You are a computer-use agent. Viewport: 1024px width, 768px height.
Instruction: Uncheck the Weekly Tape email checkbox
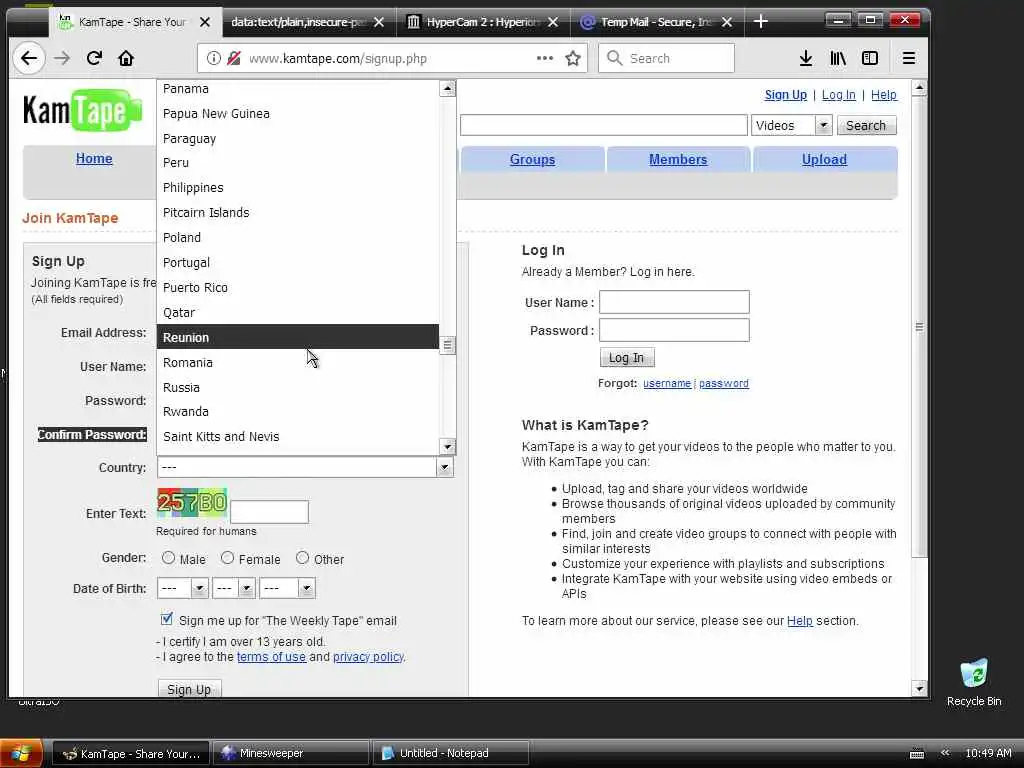tap(167, 618)
